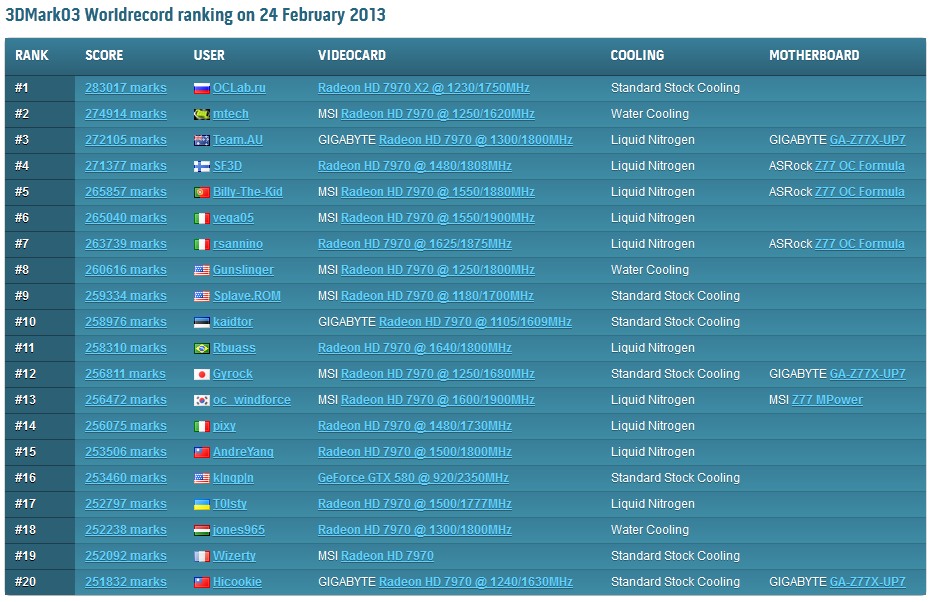Click the flag icon next to mtech
The height and width of the screenshot is (602, 933).
point(202,114)
